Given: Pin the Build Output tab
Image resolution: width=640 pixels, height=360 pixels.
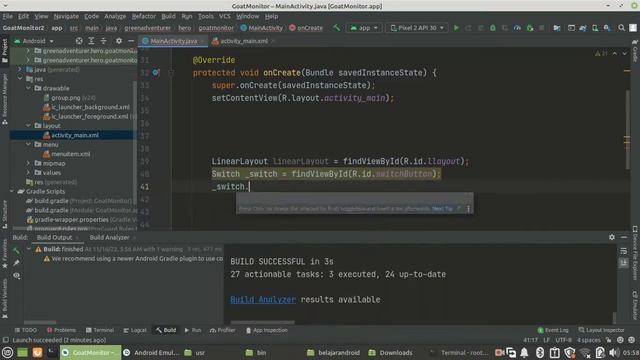Looking at the screenshot, I should coord(16,263).
